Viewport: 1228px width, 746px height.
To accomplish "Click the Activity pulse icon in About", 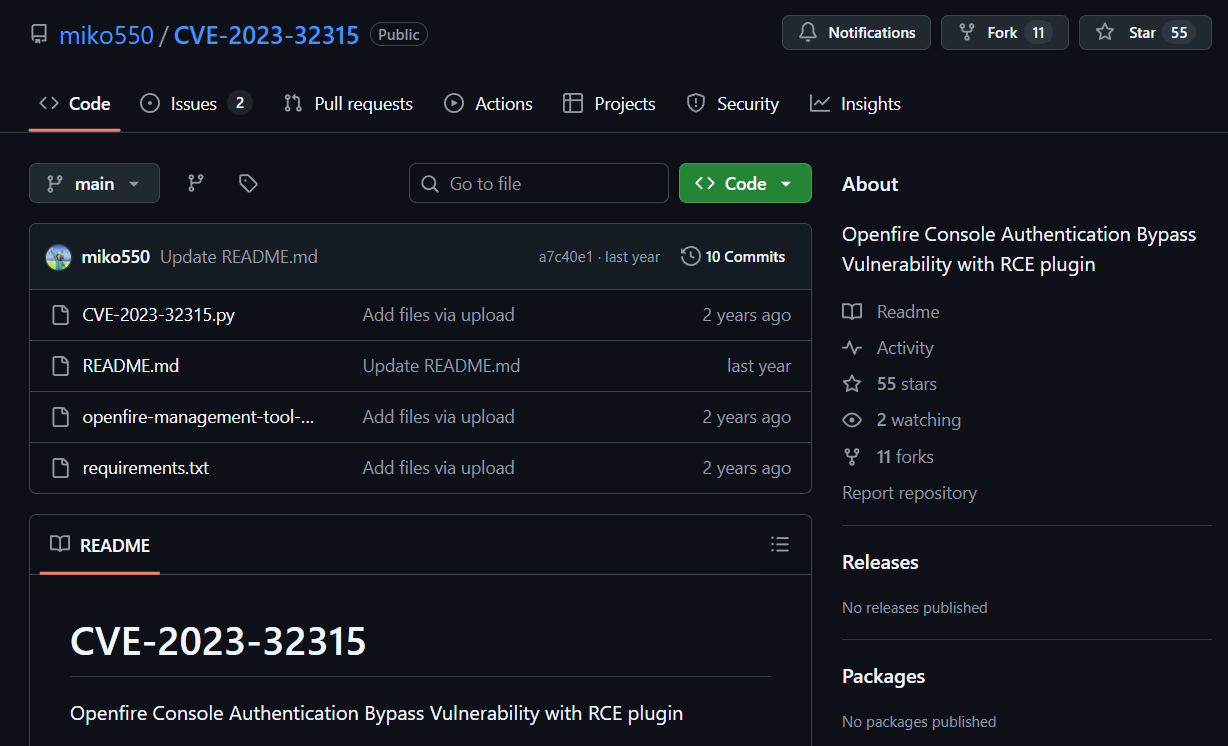I will (852, 348).
